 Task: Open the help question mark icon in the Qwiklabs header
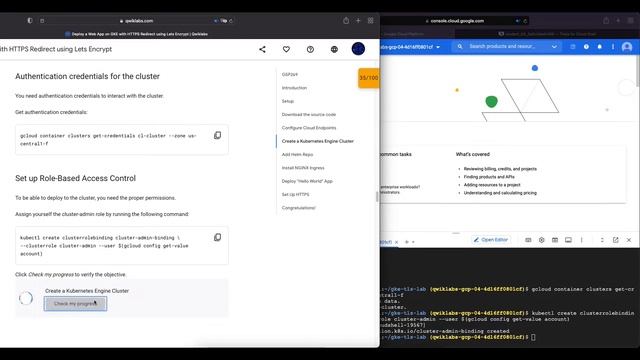(310, 49)
